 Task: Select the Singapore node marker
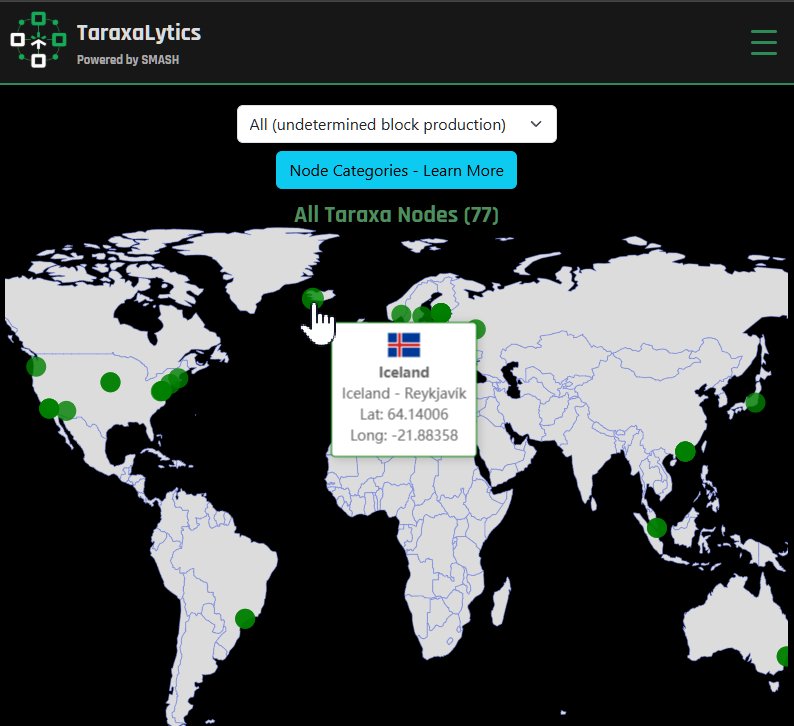657,528
